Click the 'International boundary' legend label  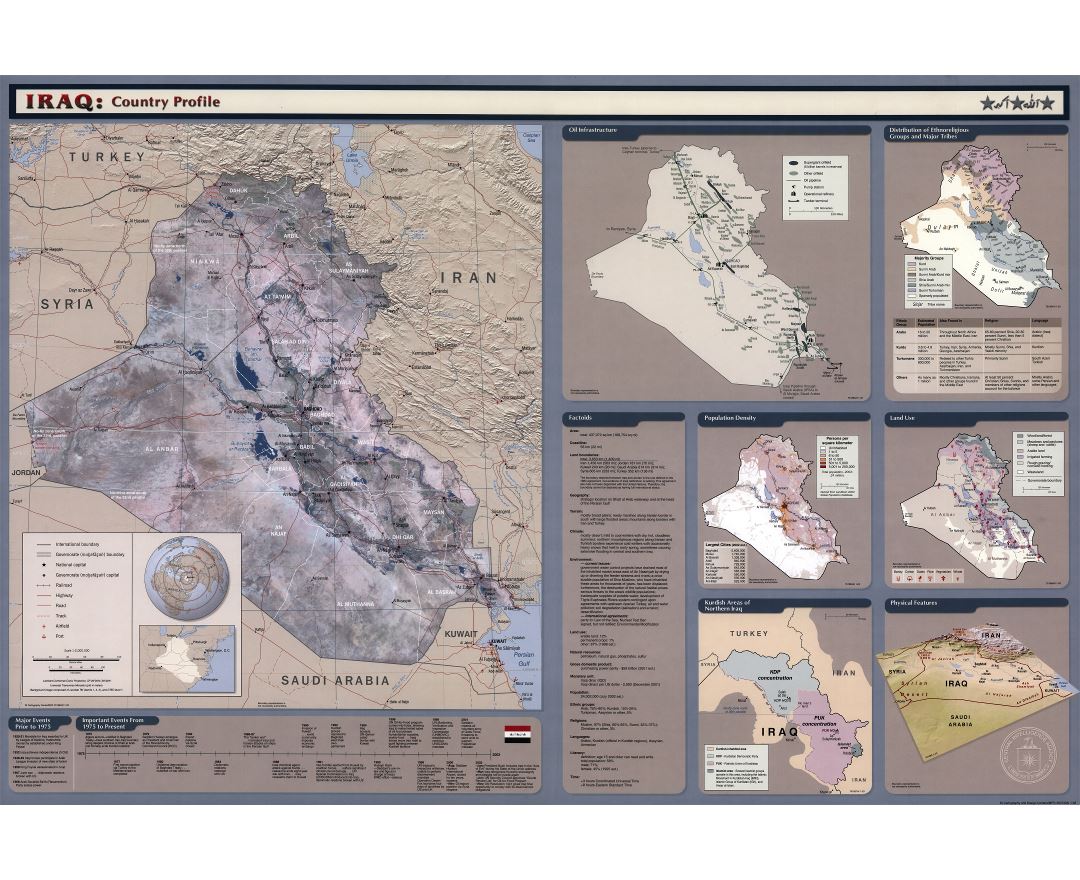click(78, 544)
